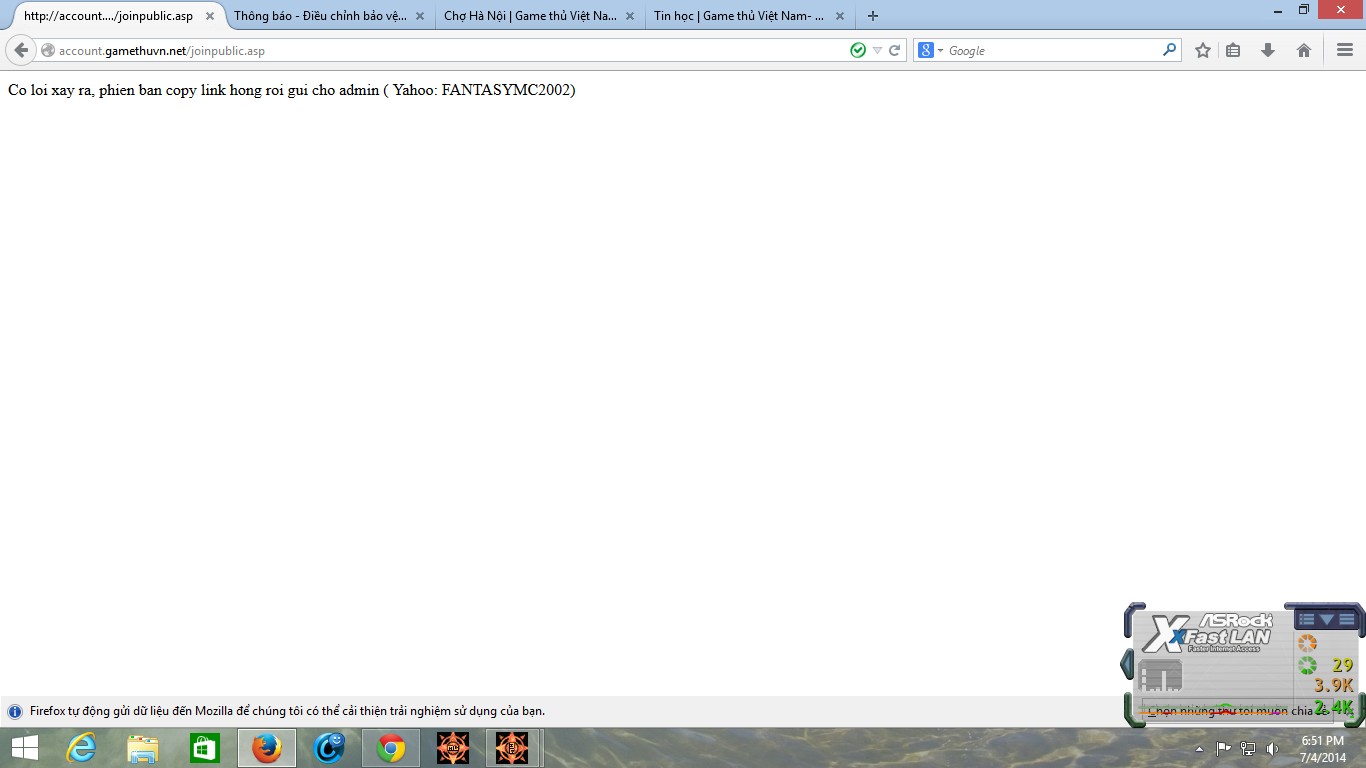This screenshot has width=1366, height=768.
Task: Bookmark this page with the star icon
Action: 1203,50
